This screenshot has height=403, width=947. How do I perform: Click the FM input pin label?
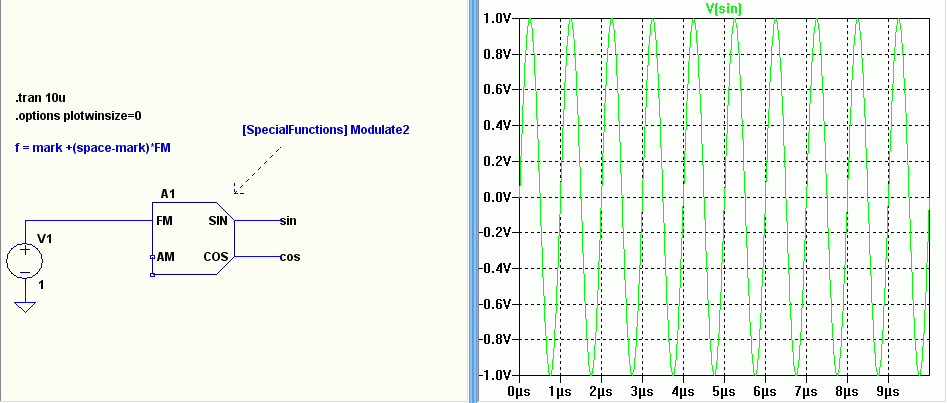point(164,221)
